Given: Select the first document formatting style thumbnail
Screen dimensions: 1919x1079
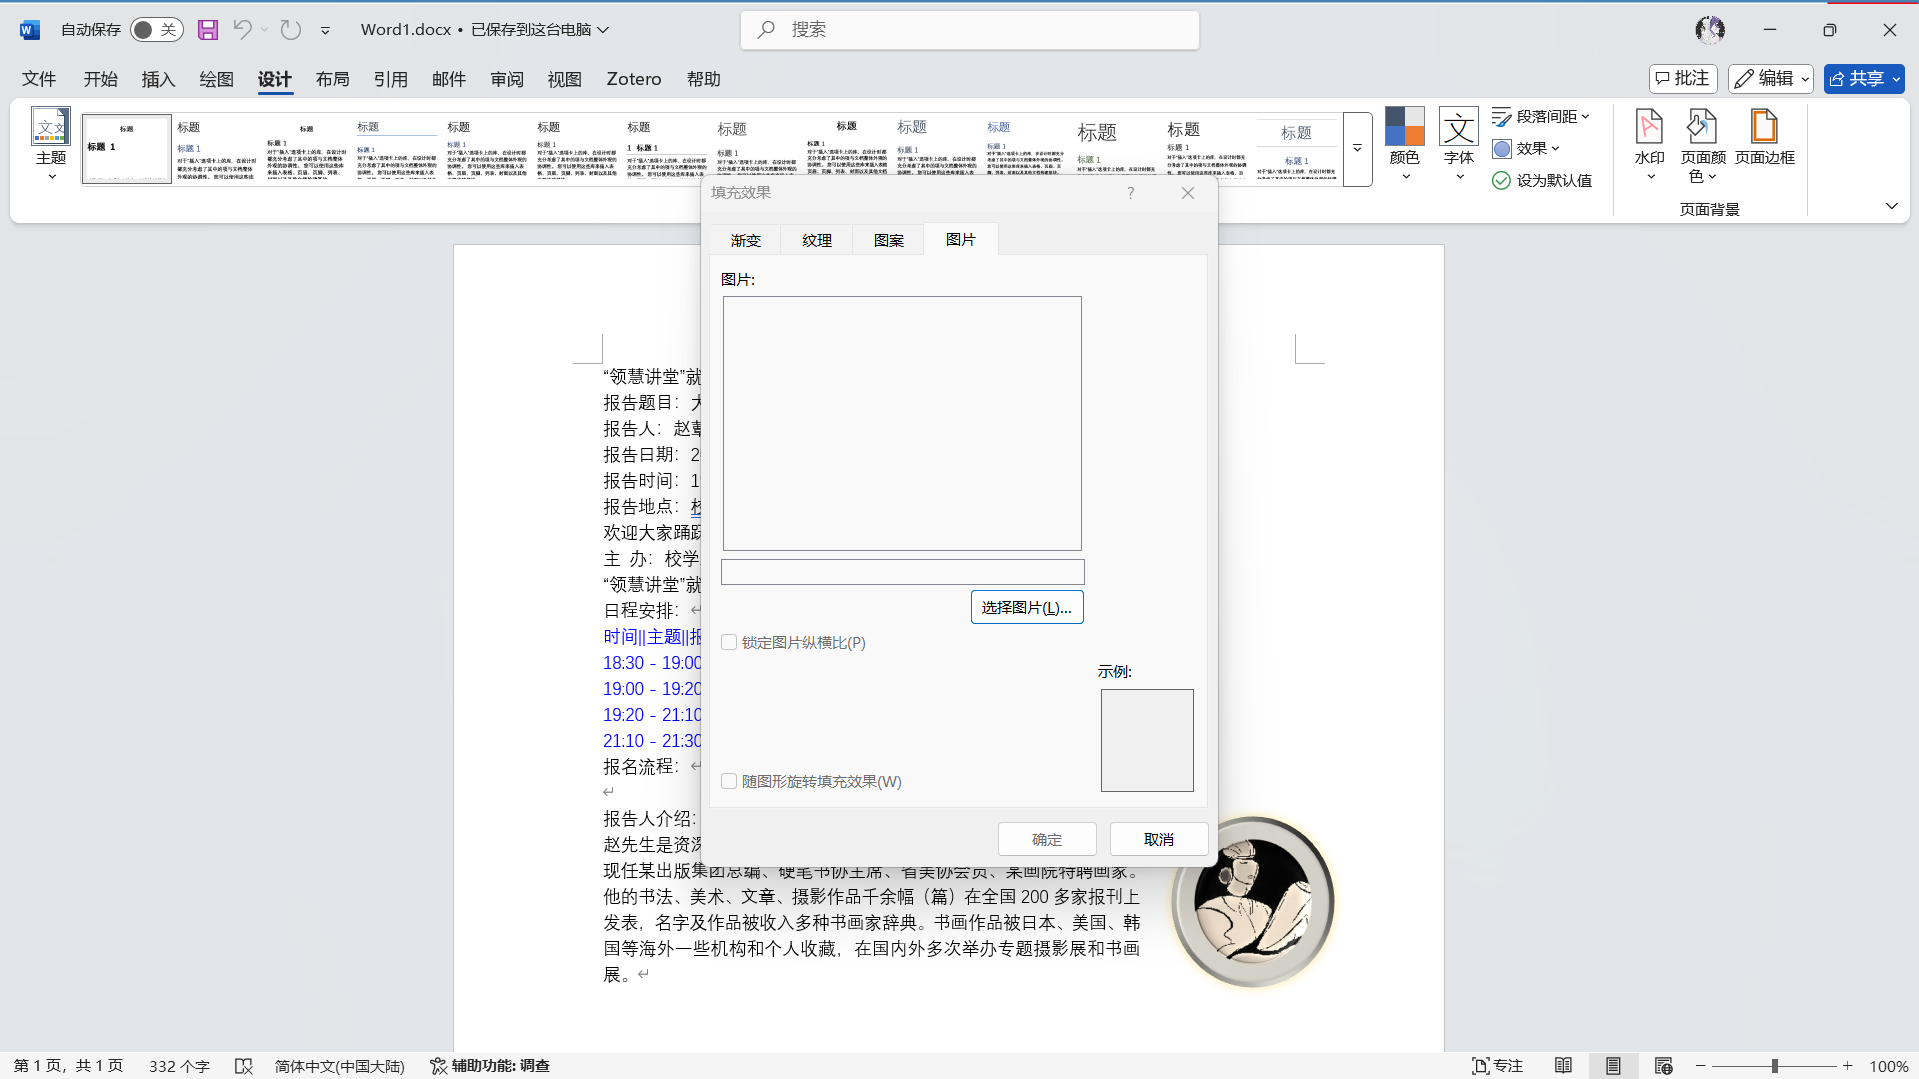Looking at the screenshot, I should click(x=127, y=149).
